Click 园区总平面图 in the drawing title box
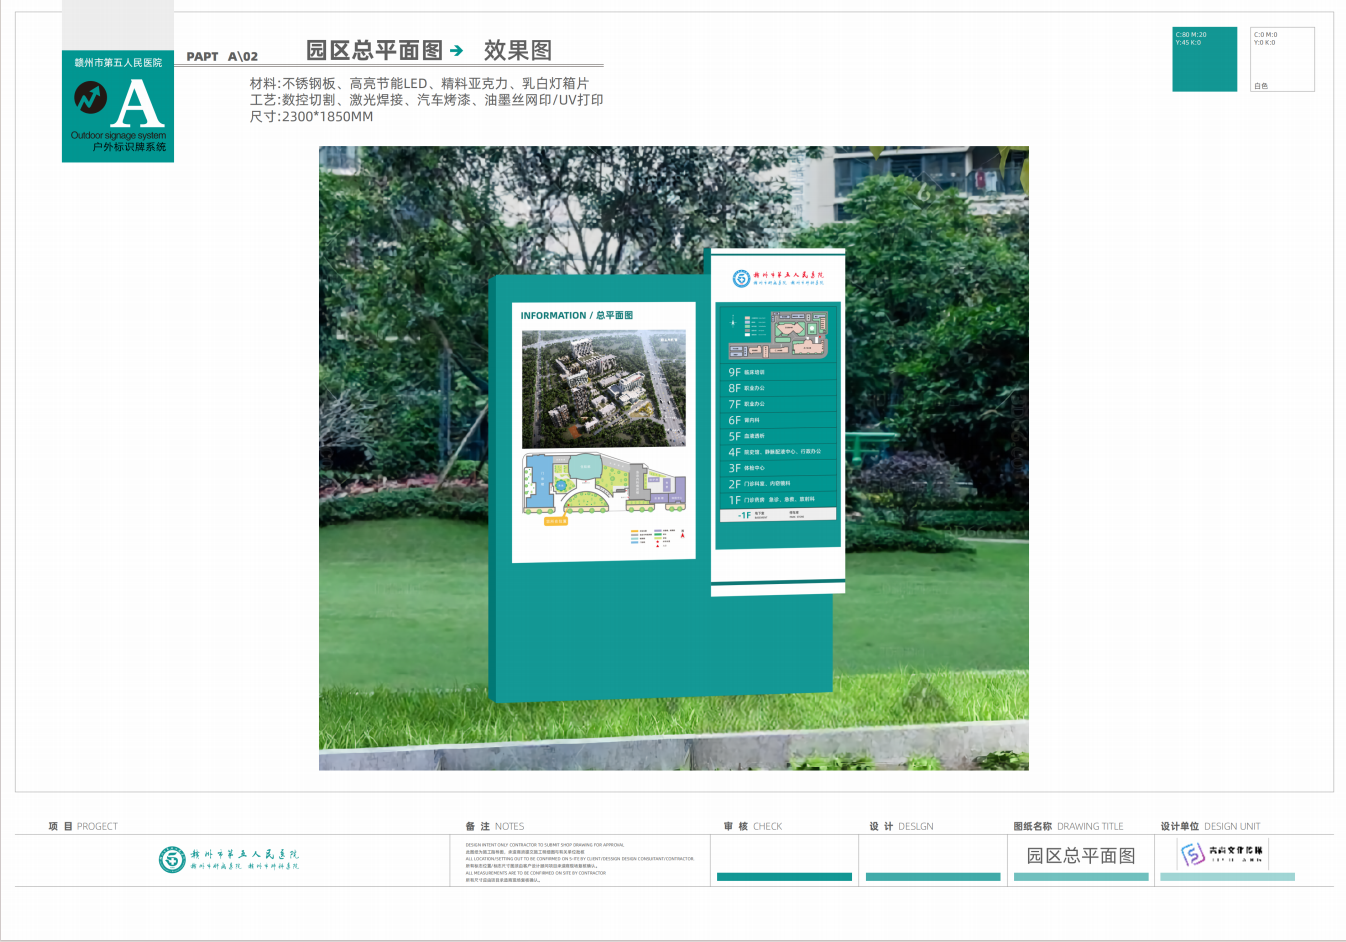Screen dimensions: 1346x942 1081,856
